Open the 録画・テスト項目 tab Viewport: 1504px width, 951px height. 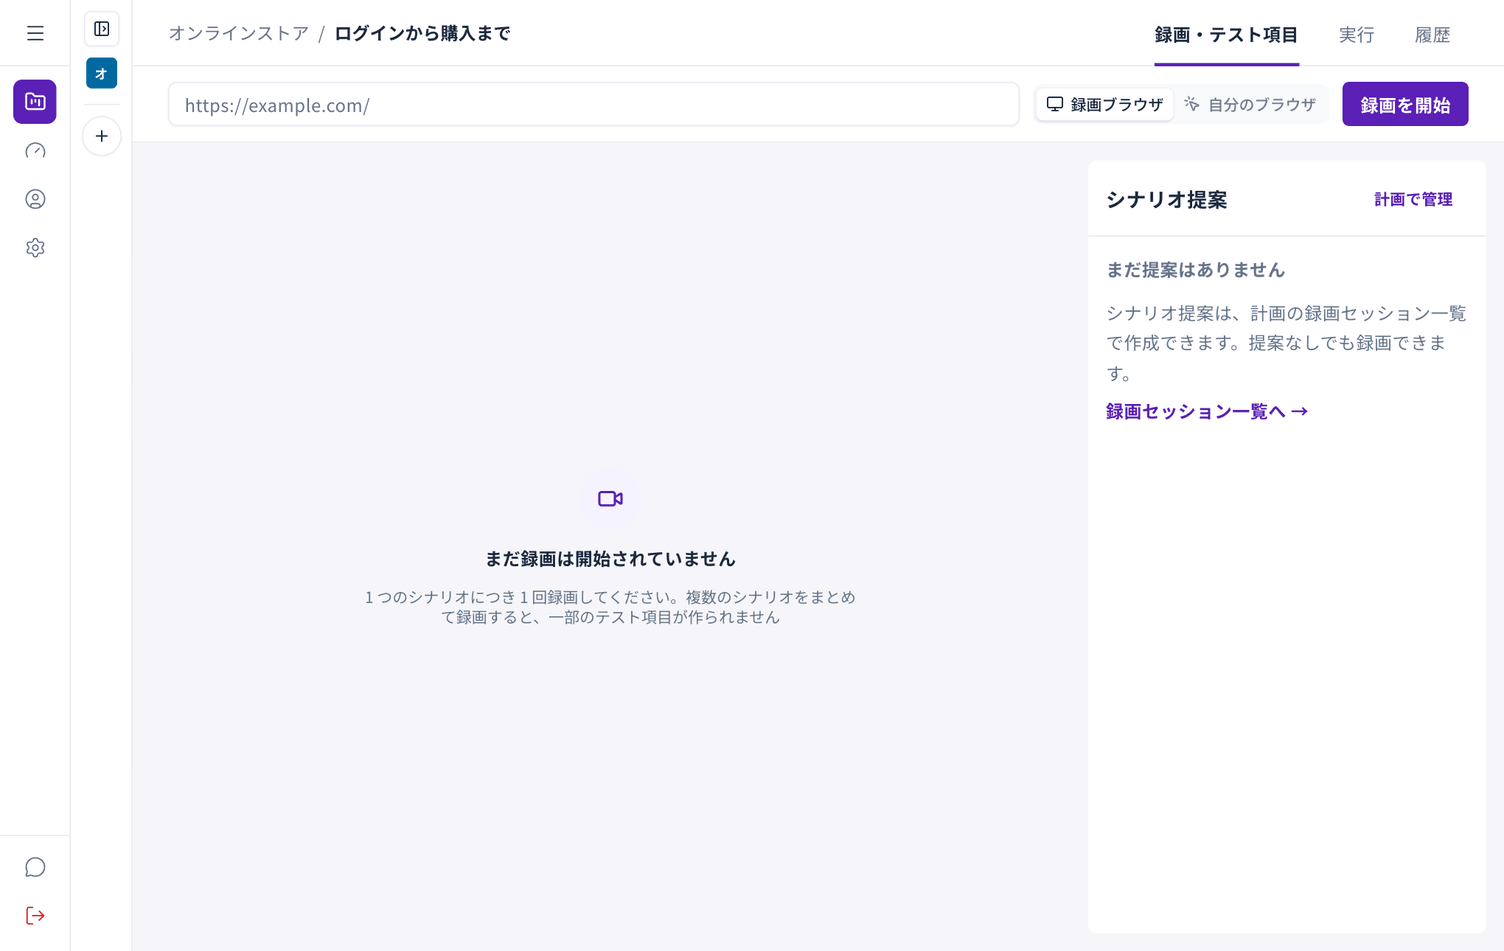pos(1226,35)
